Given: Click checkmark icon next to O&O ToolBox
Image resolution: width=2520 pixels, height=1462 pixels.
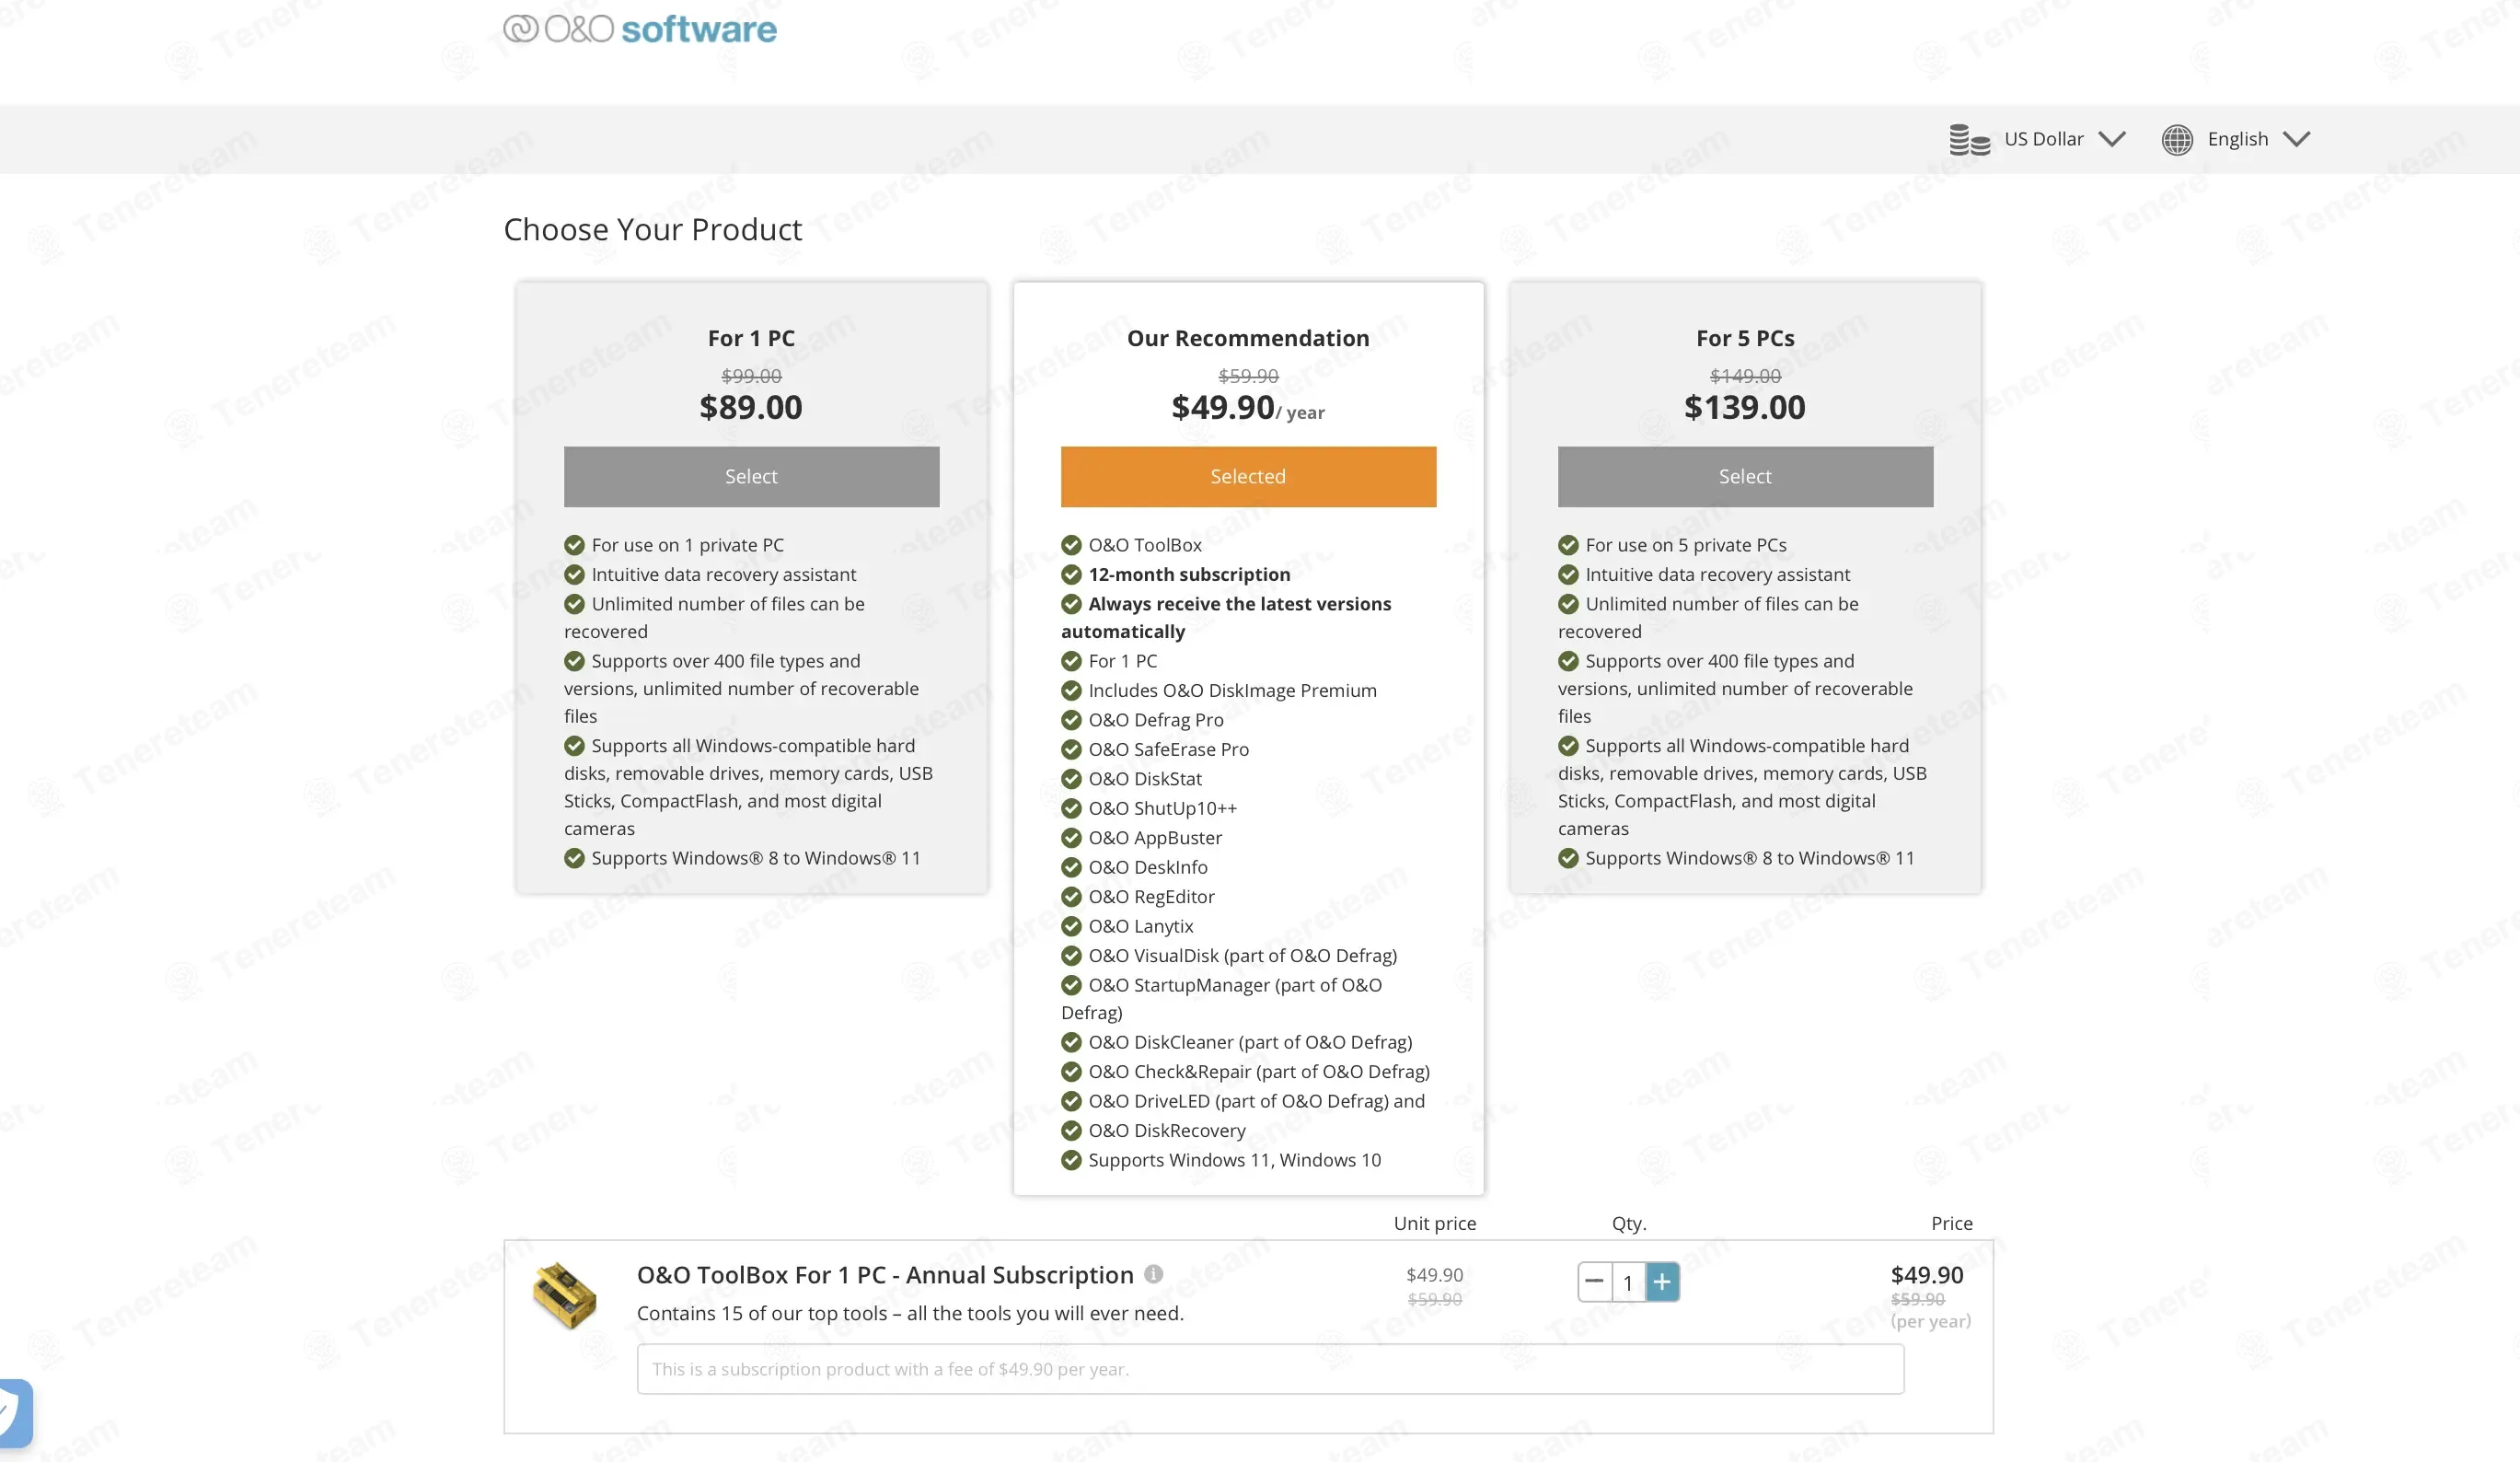Looking at the screenshot, I should tap(1071, 545).
